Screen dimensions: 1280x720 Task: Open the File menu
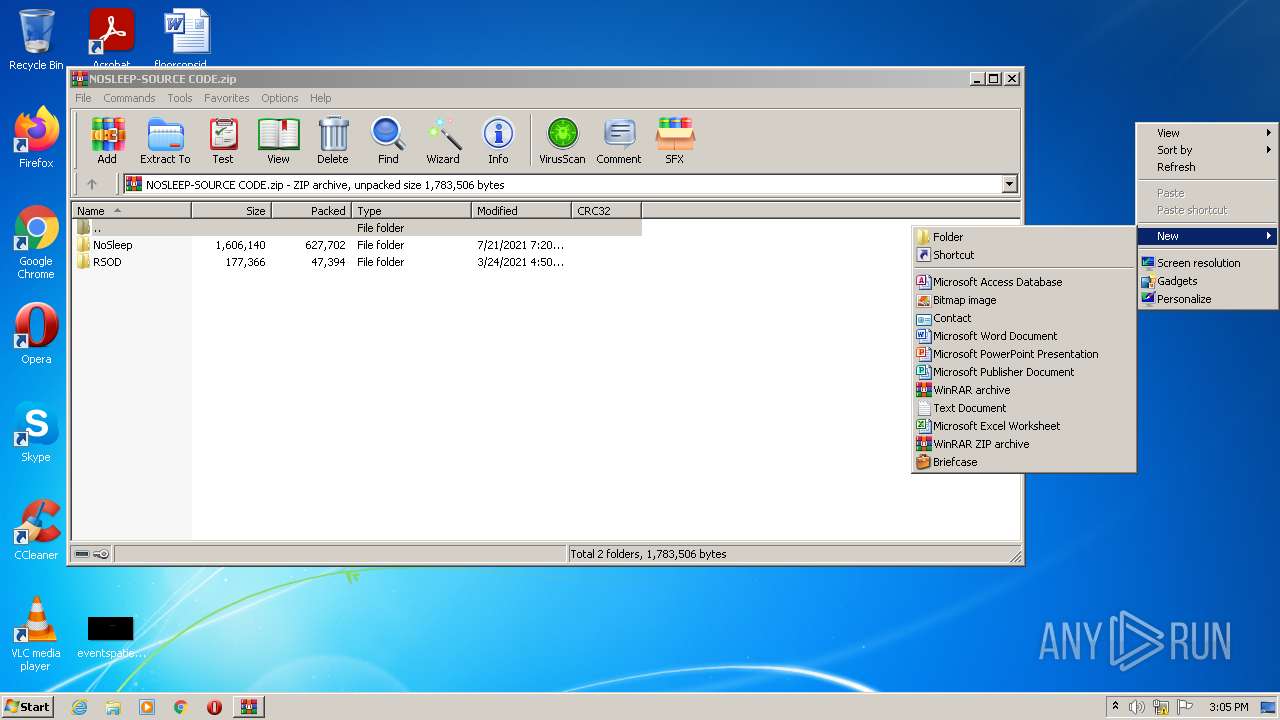83,98
